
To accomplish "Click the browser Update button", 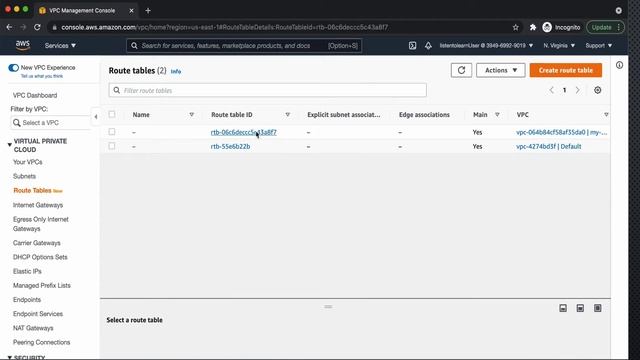I will [x=605, y=27].
